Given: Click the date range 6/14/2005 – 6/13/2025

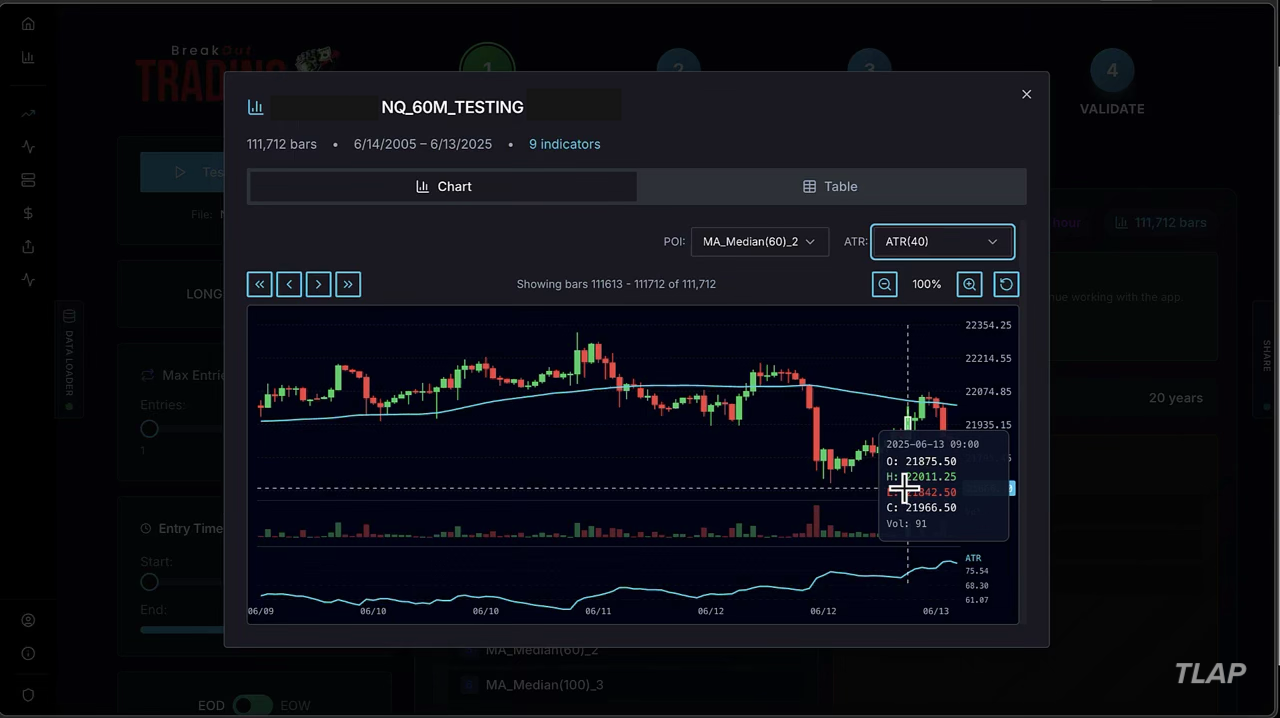Looking at the screenshot, I should click(x=423, y=144).
